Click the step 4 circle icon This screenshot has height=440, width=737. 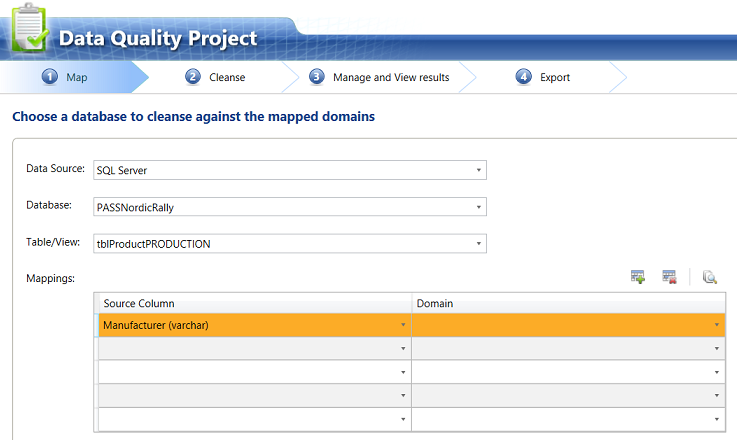pos(523,77)
